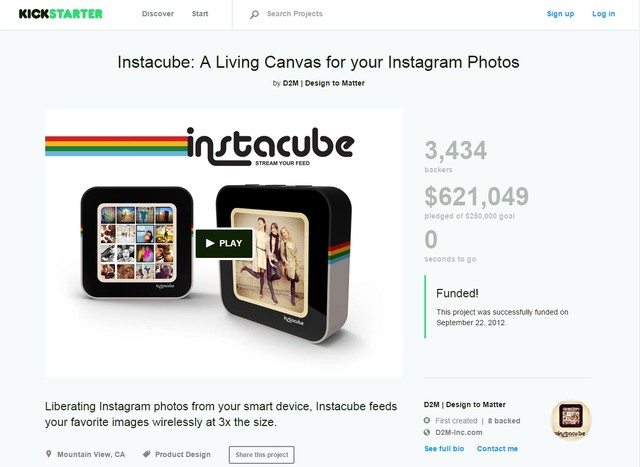Click the Product Design category link

tap(183, 454)
